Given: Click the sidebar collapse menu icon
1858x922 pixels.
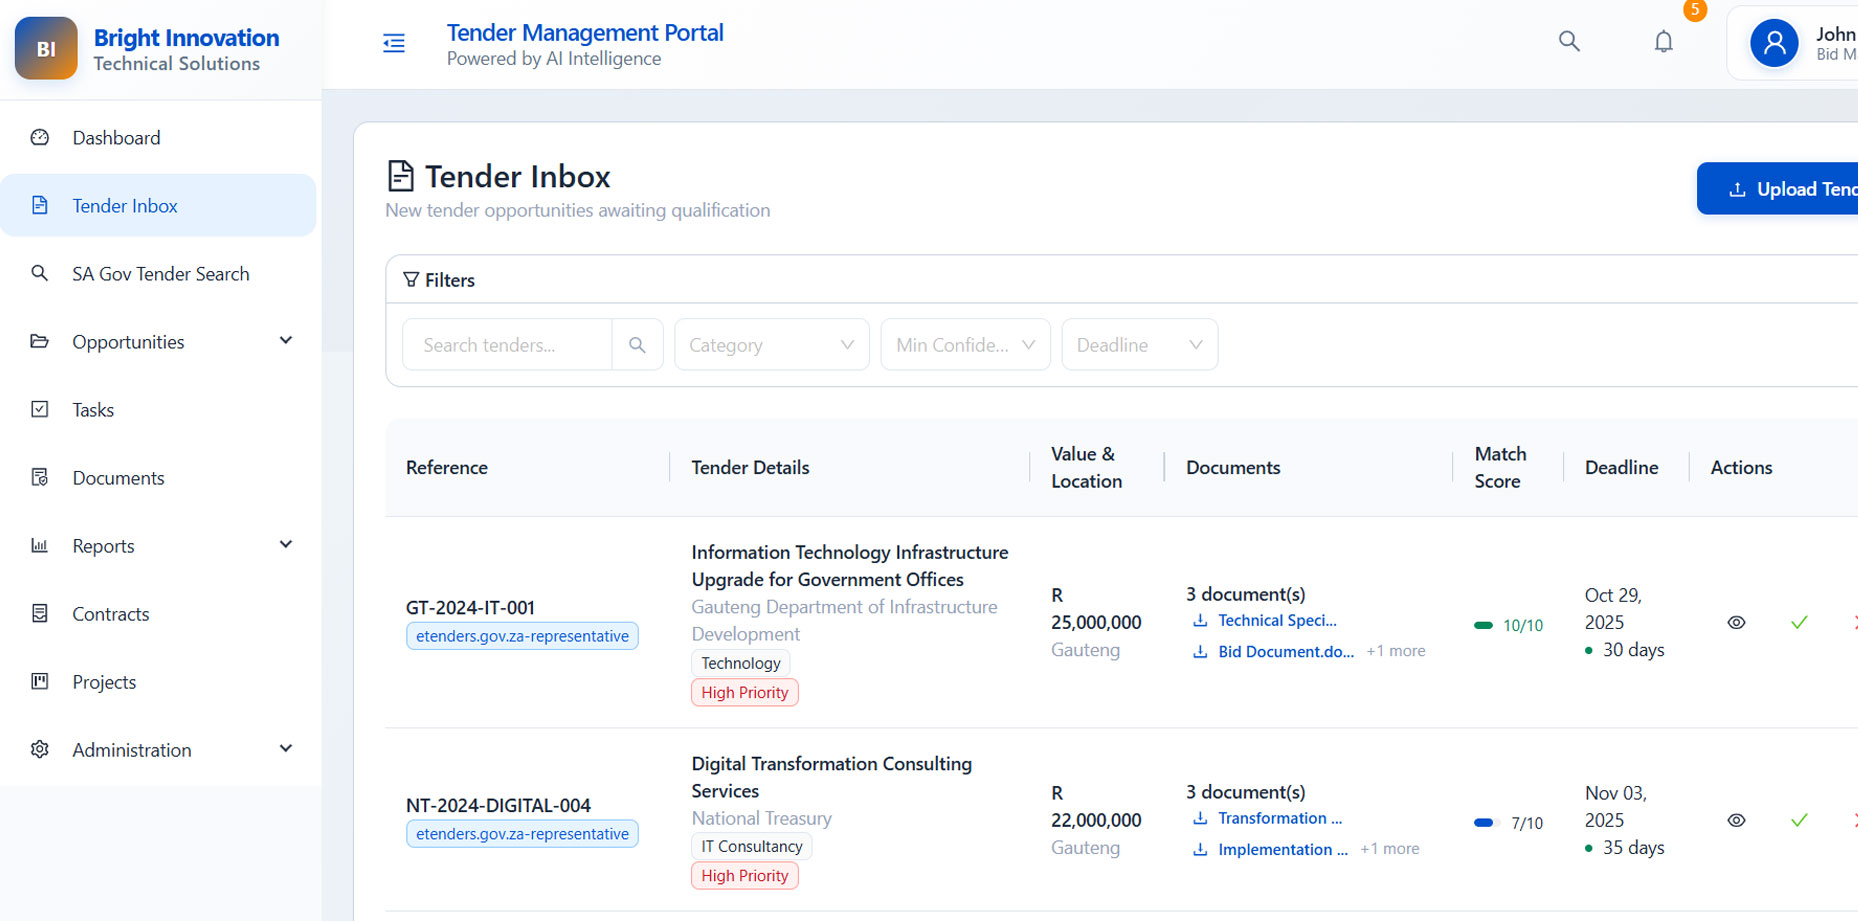Looking at the screenshot, I should click(394, 43).
